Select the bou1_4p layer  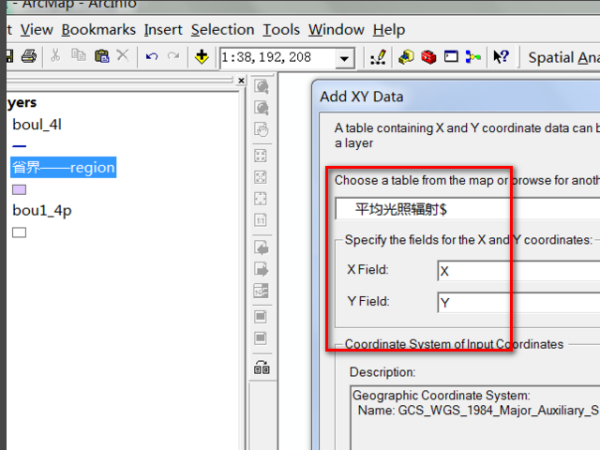pos(42,210)
